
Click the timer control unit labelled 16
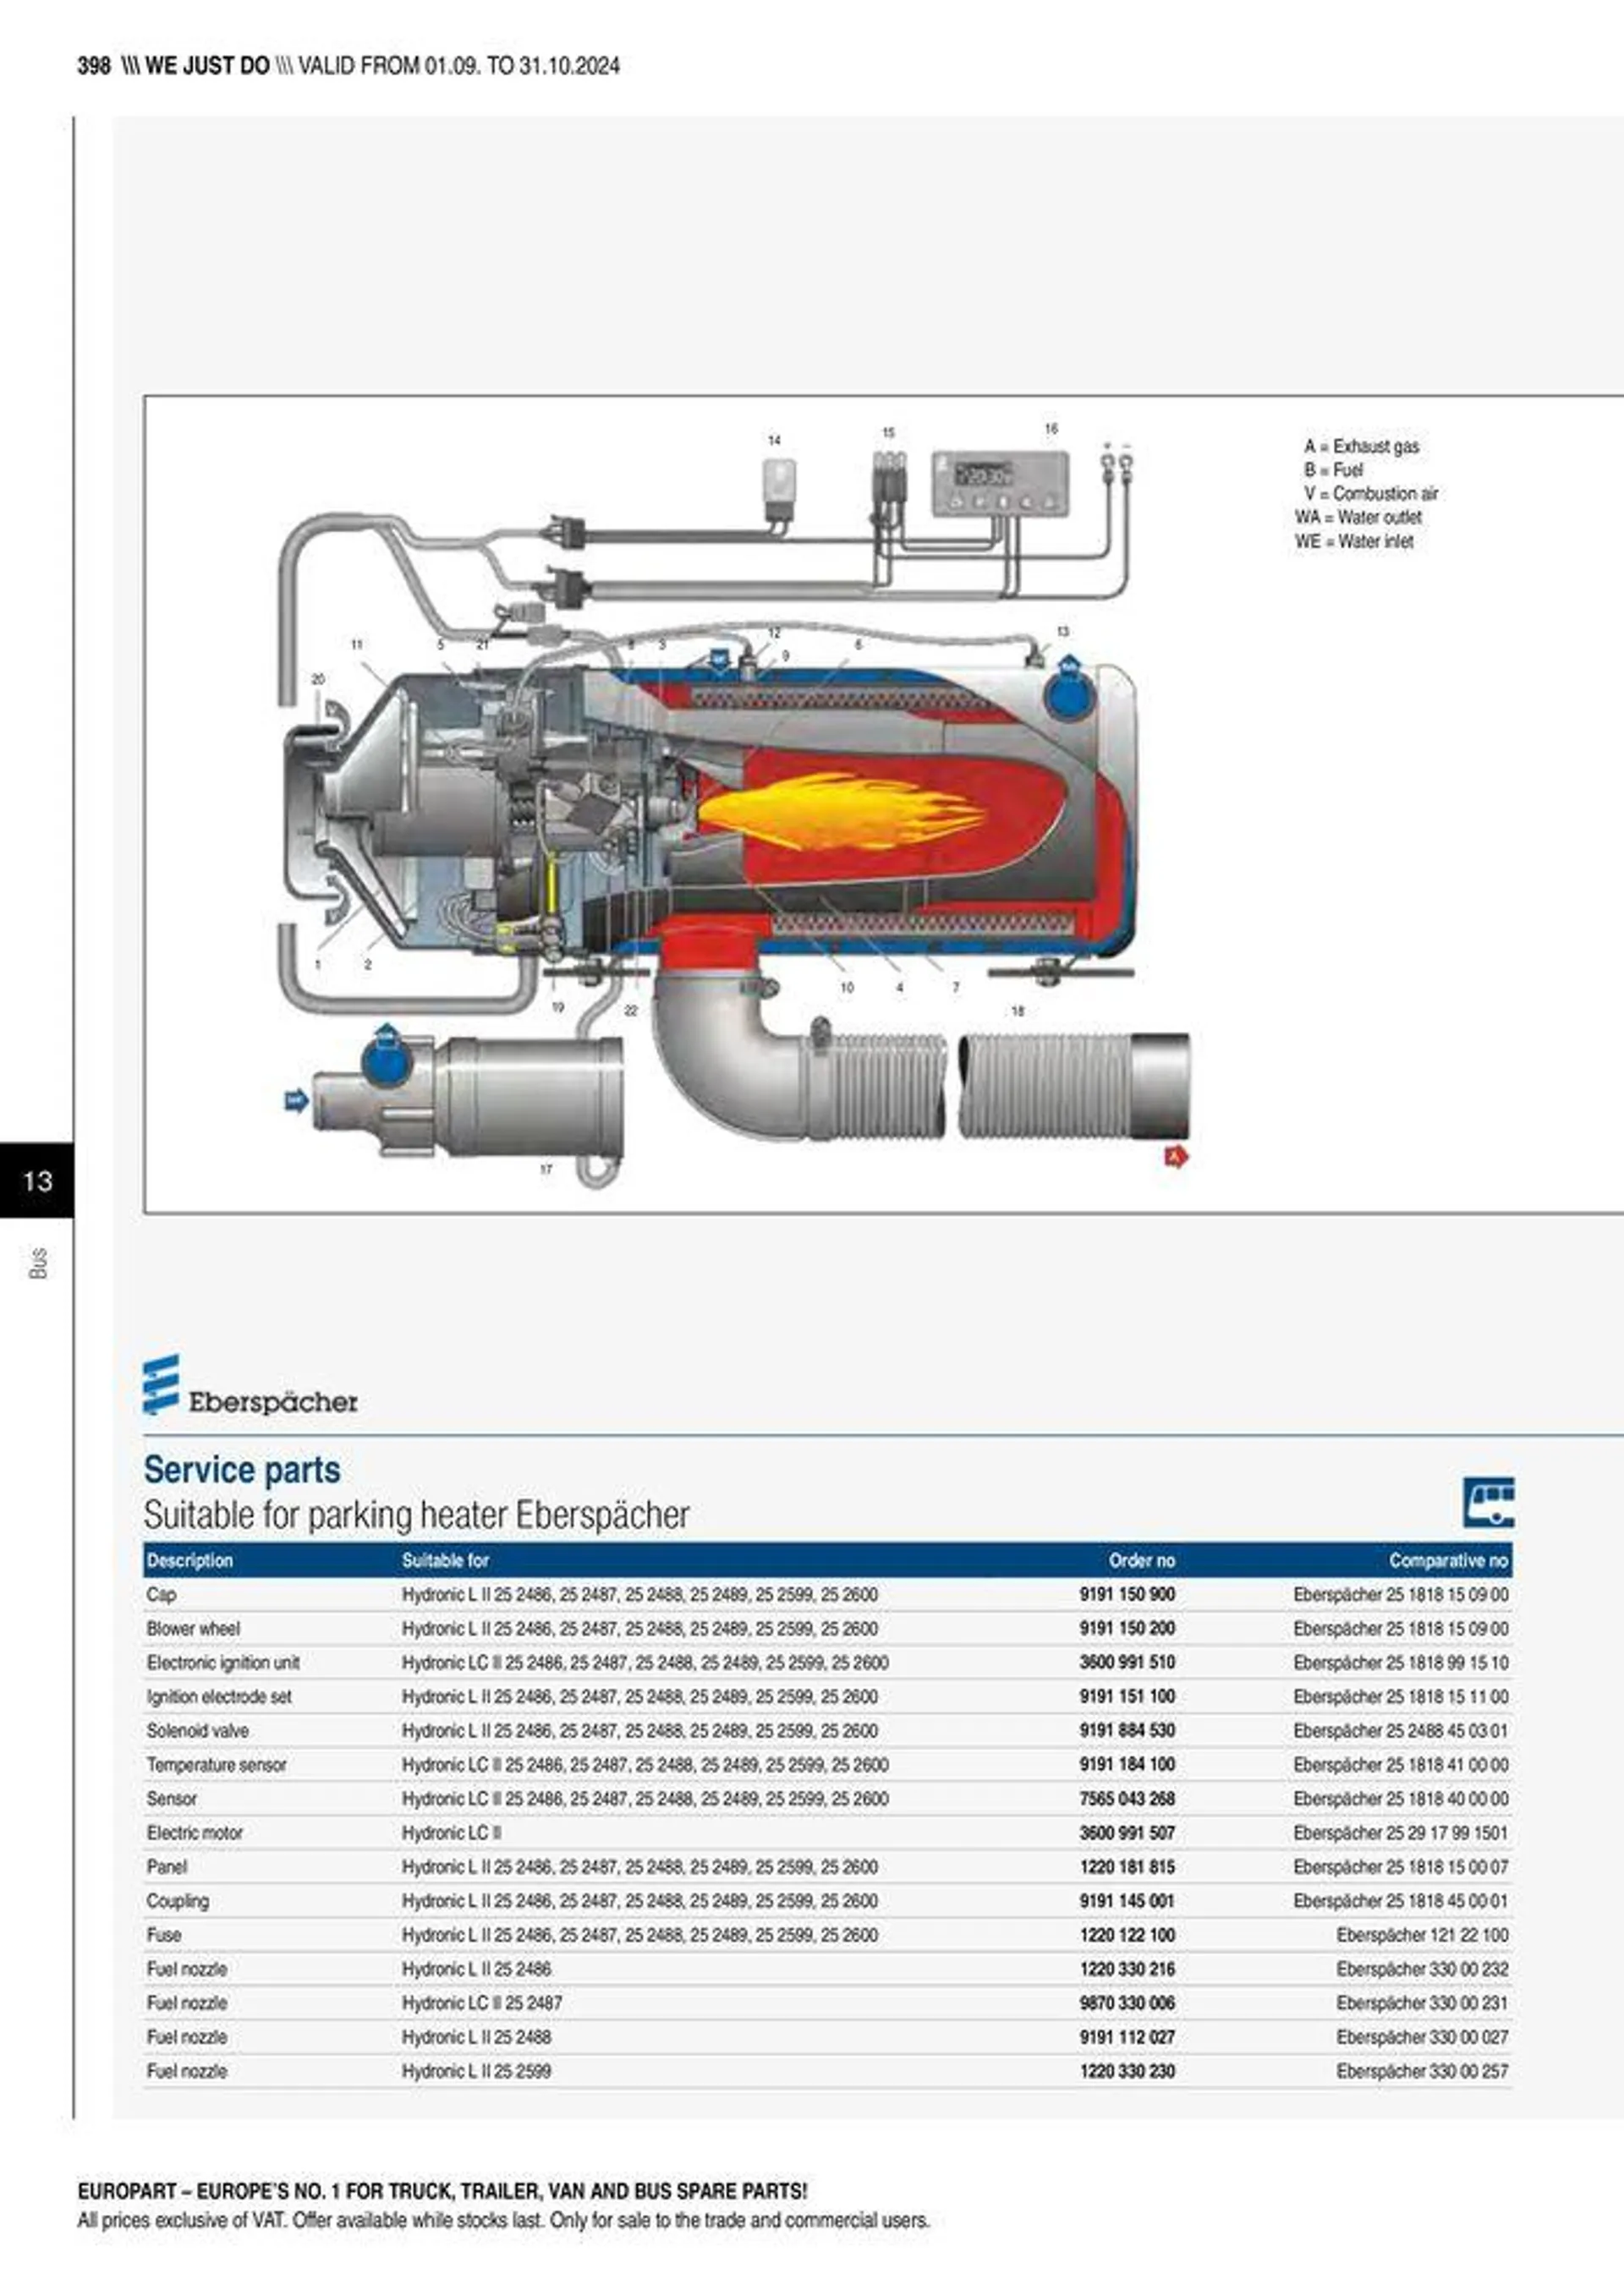(1000, 483)
